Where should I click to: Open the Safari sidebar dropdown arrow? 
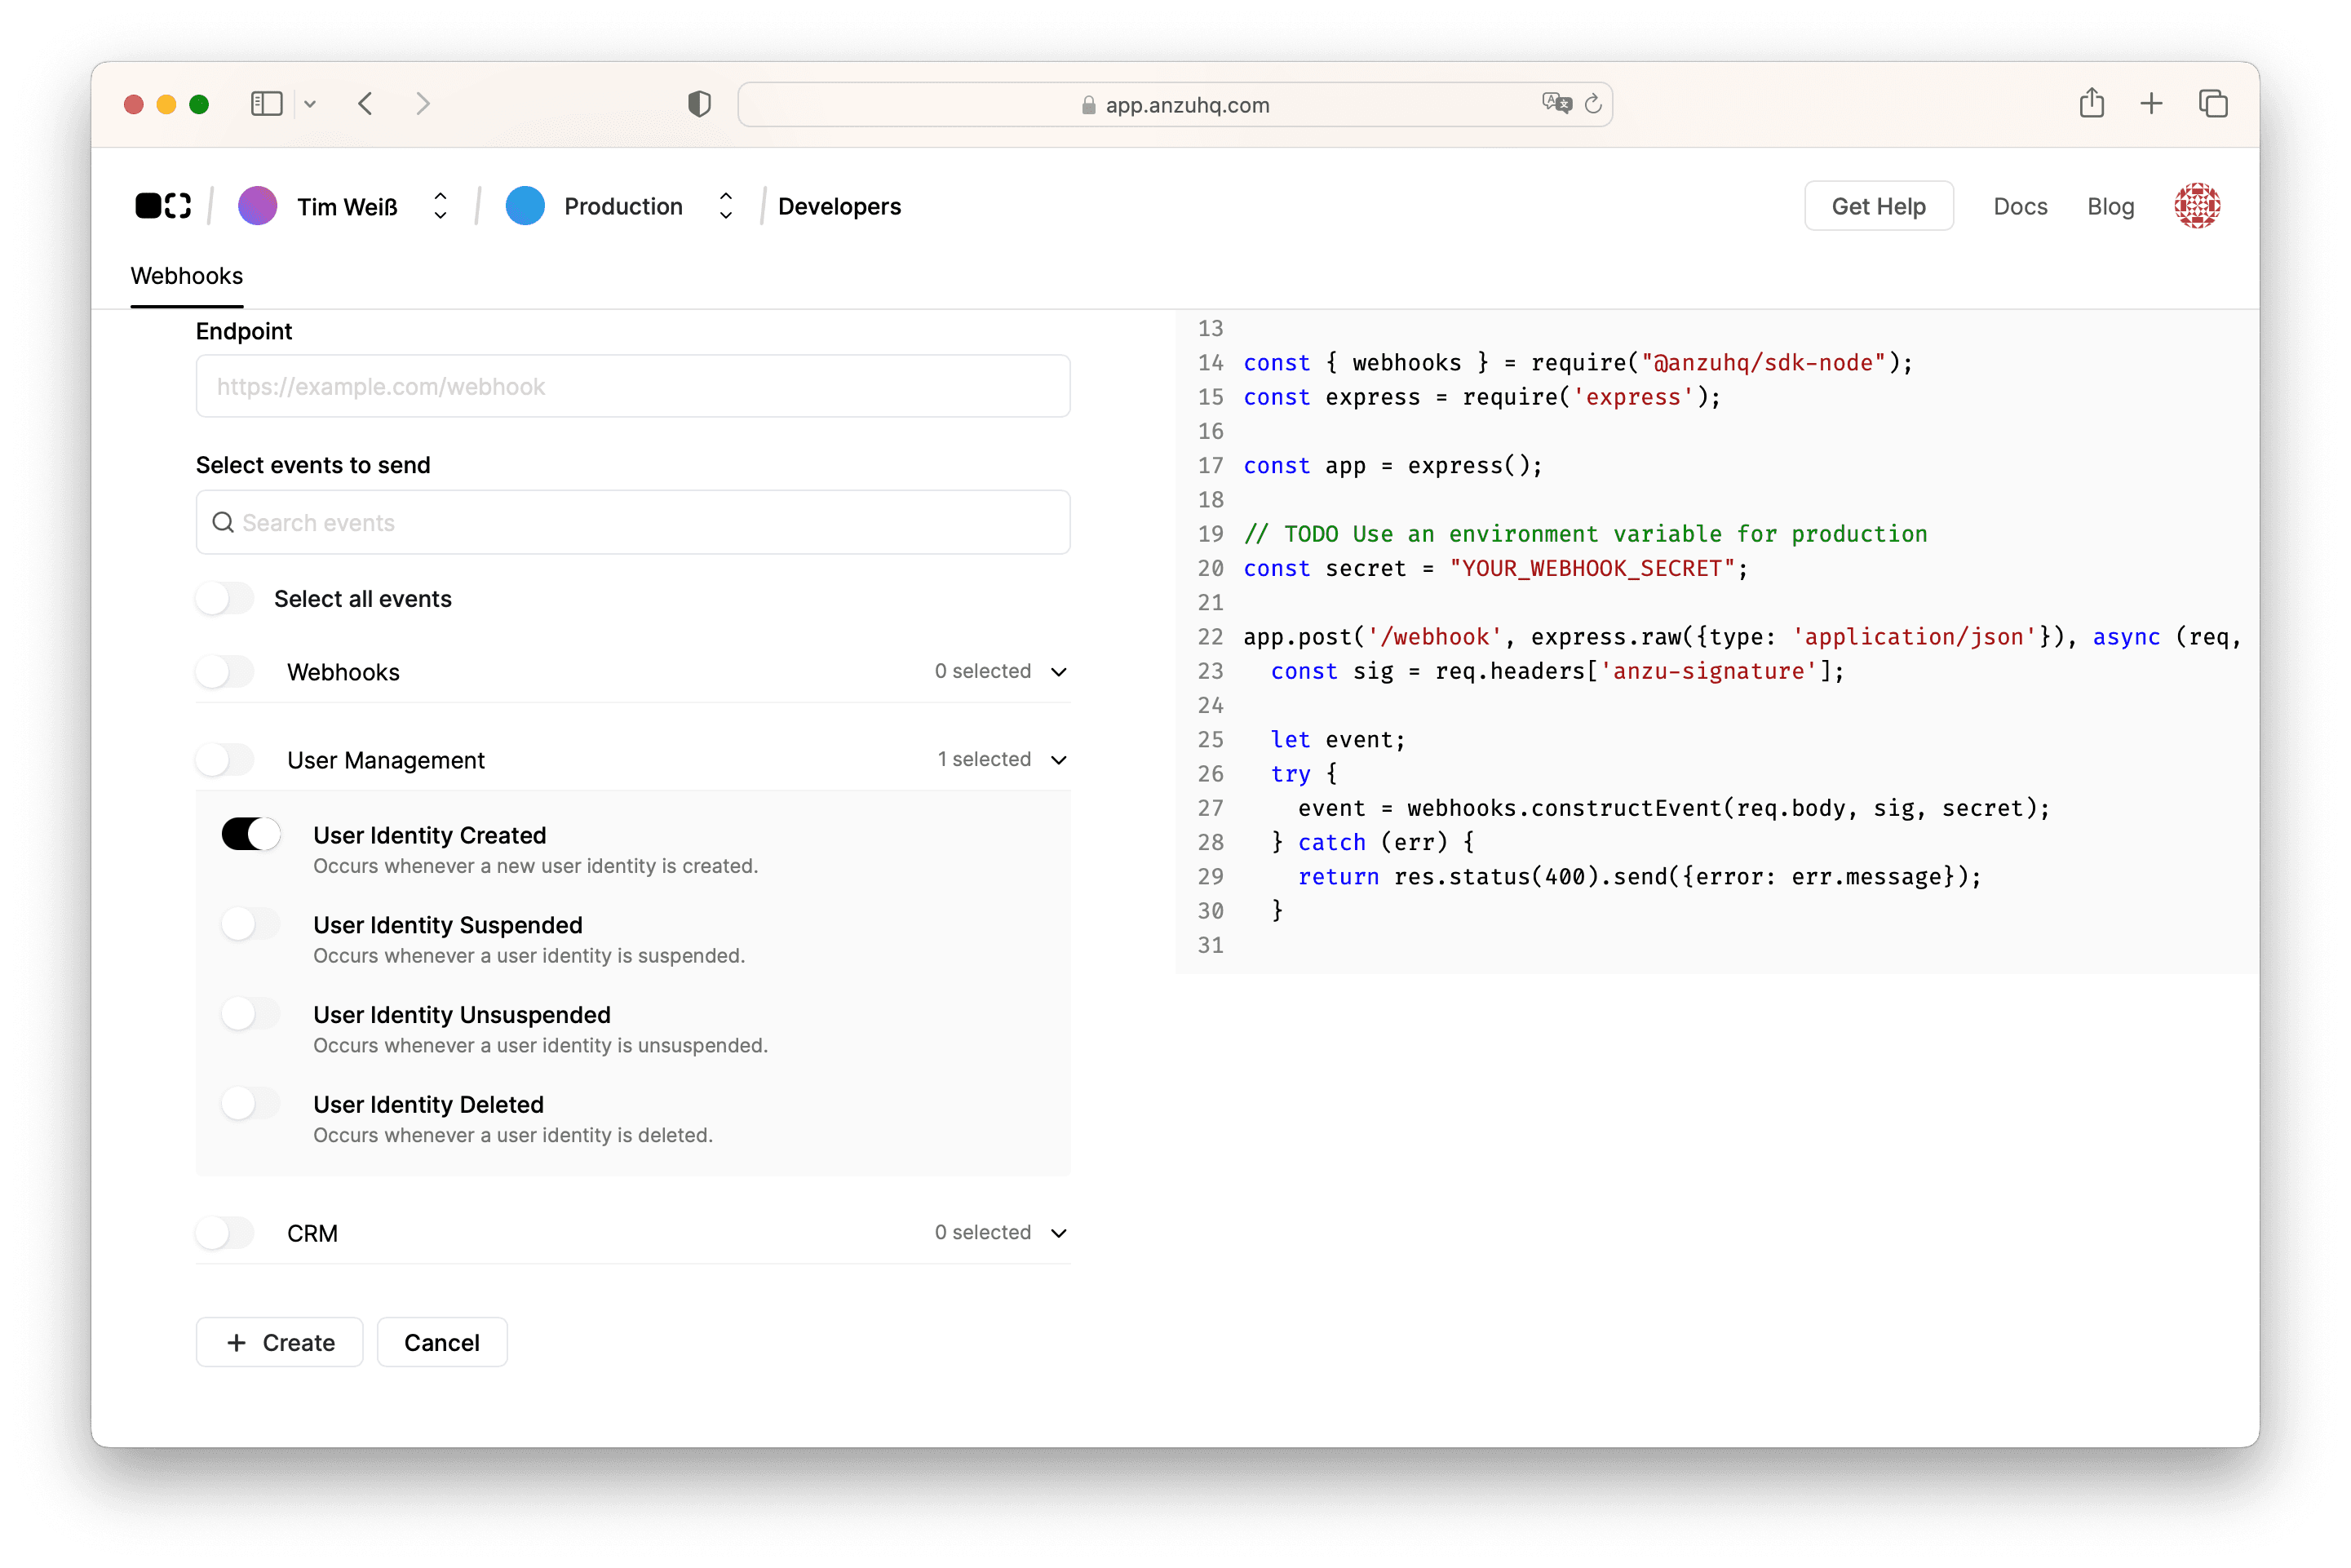tap(310, 104)
